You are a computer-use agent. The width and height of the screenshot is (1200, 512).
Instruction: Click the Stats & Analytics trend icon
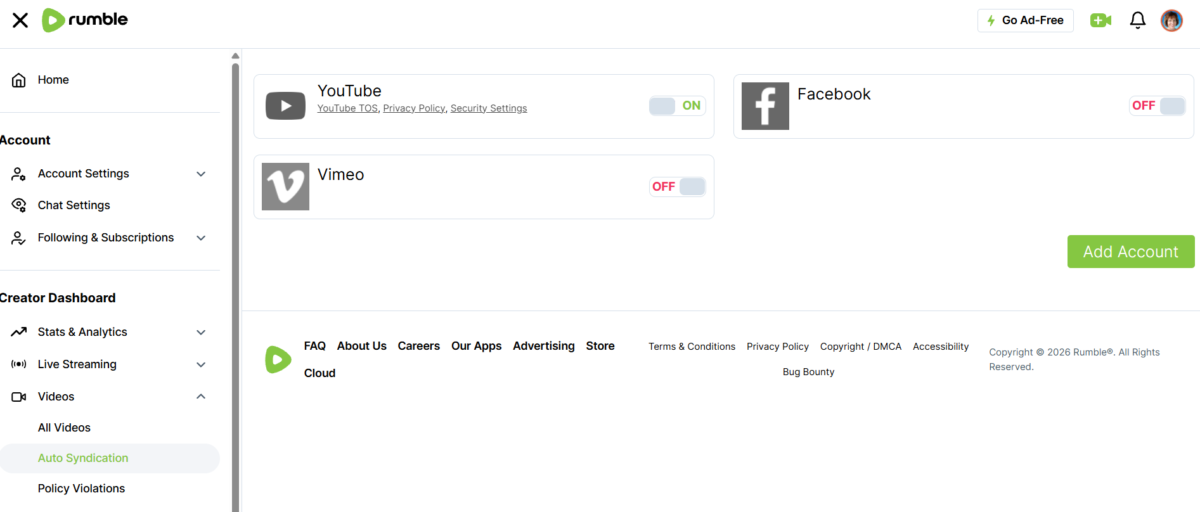click(x=19, y=332)
